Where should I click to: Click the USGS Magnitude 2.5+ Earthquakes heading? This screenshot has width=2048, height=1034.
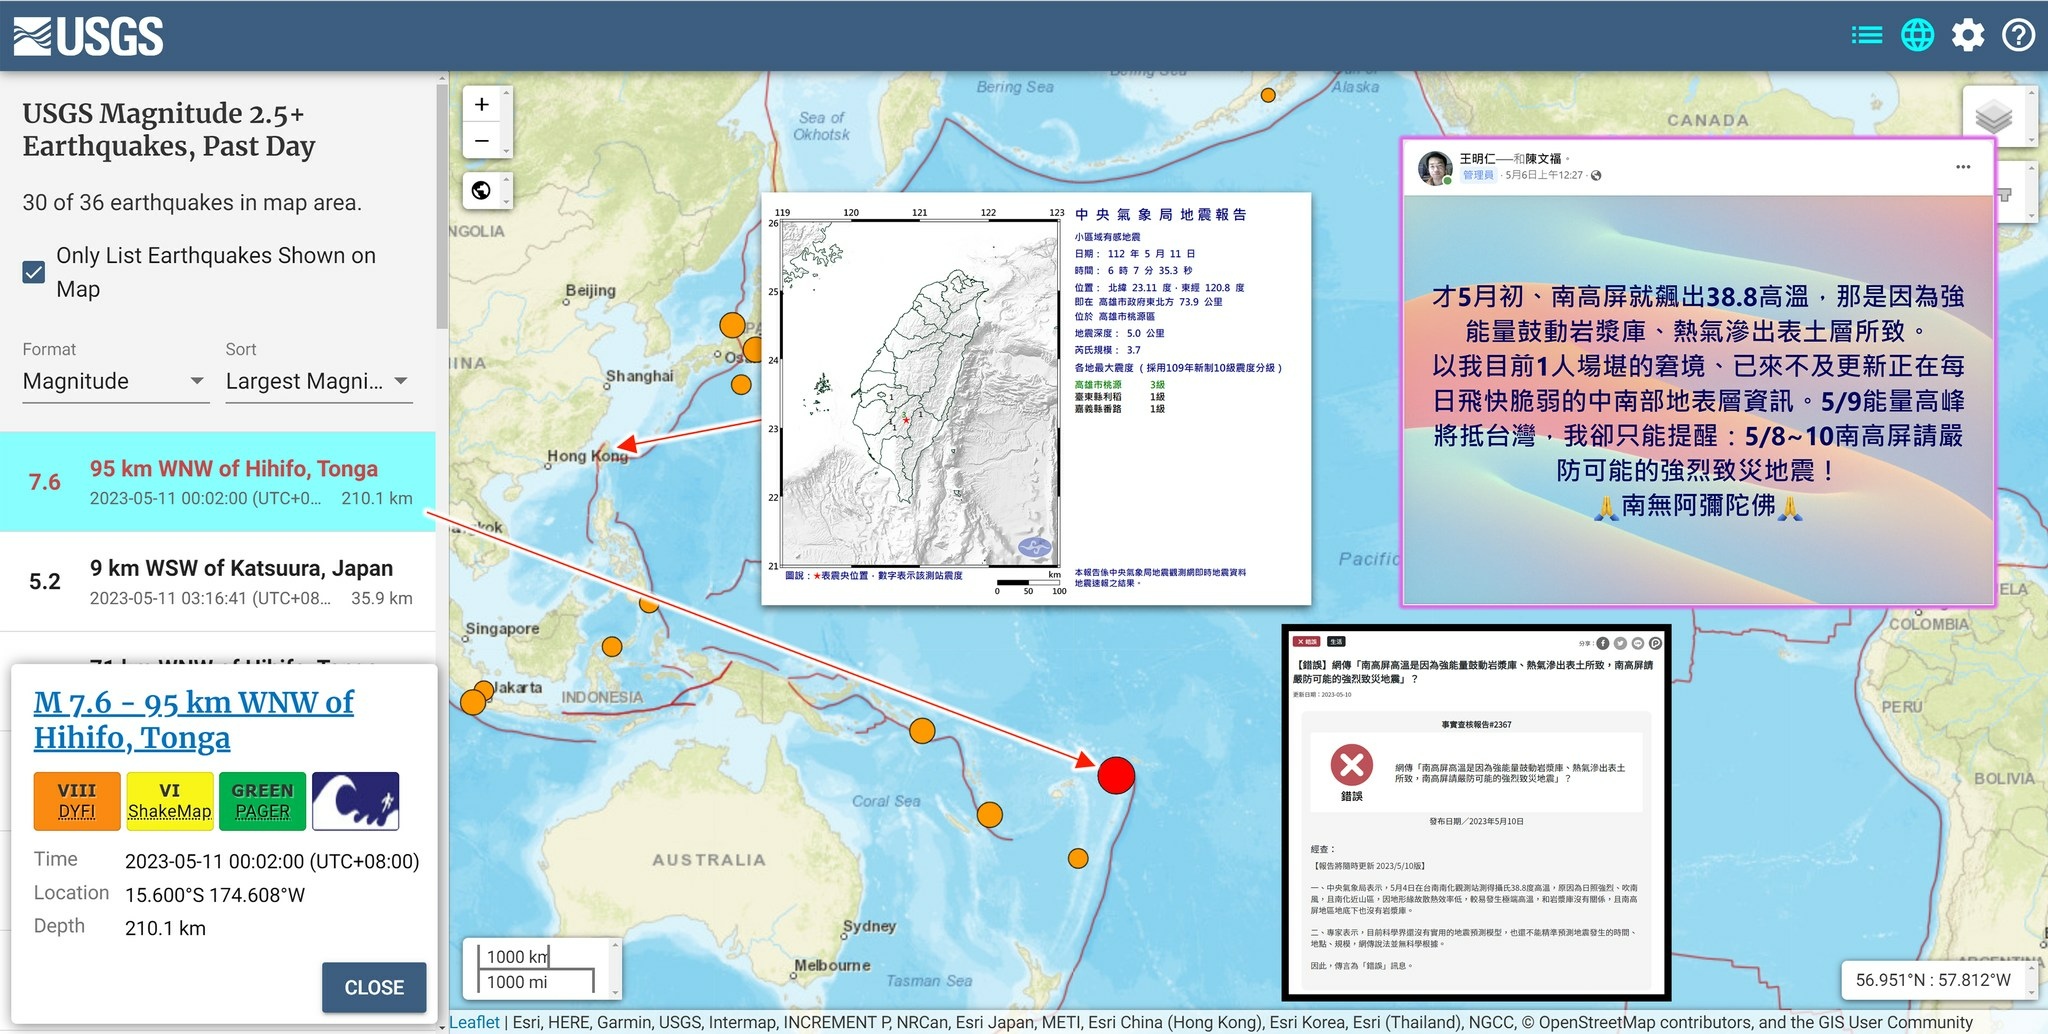coord(169,130)
